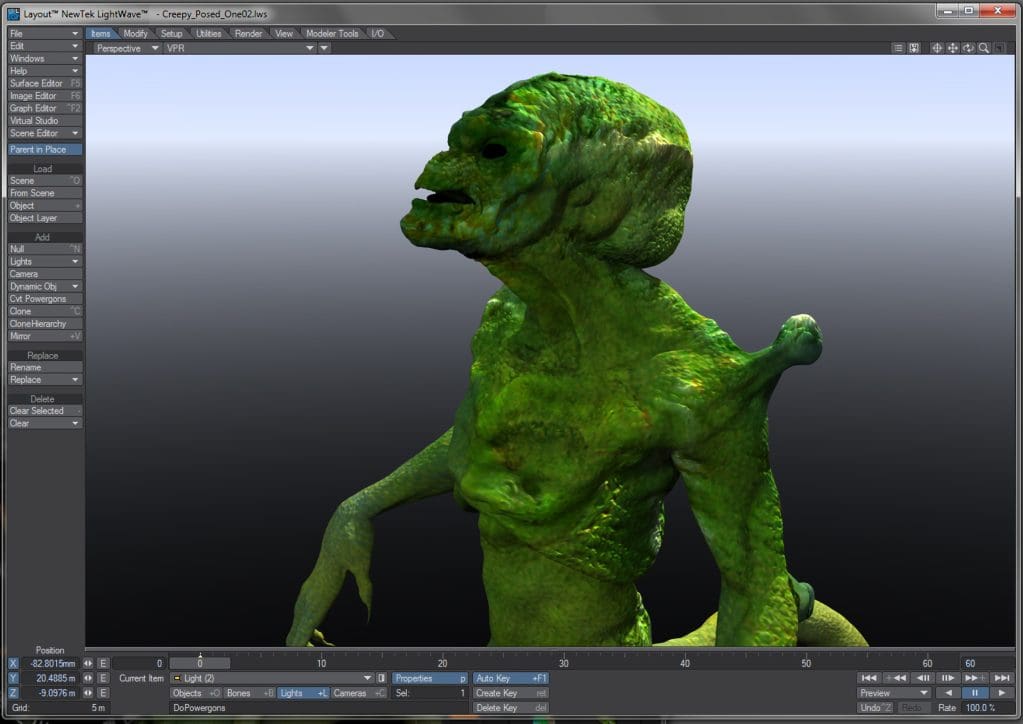Open the Surface Editor
This screenshot has width=1023, height=724.
tap(44, 83)
